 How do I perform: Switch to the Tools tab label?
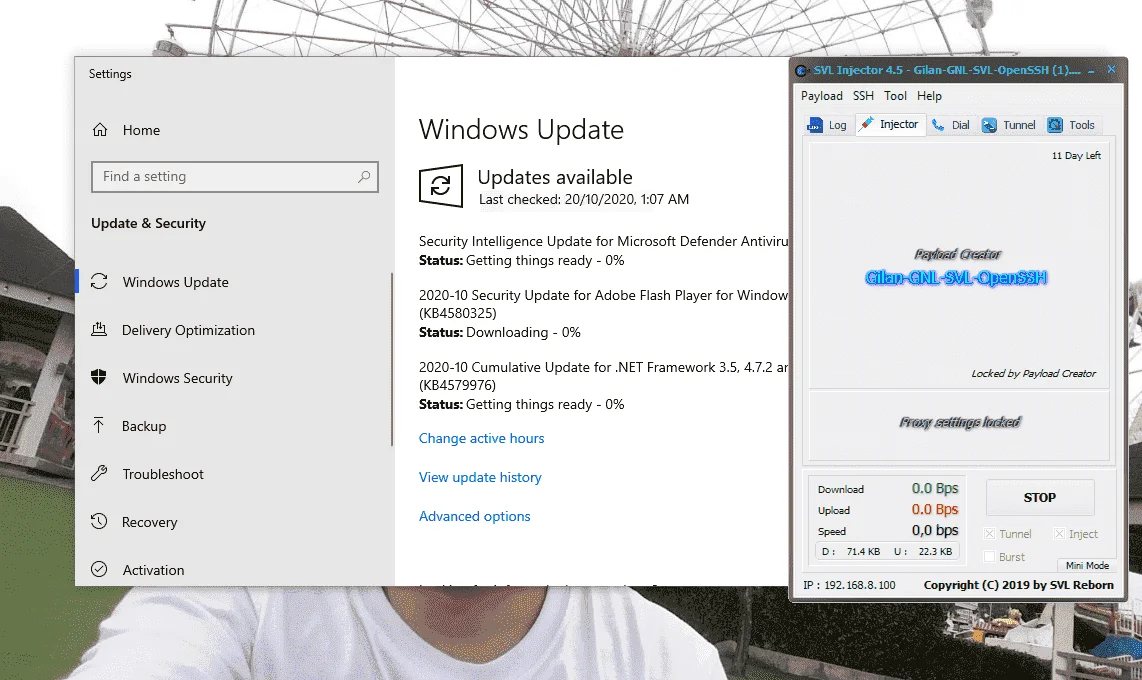pos(1082,125)
